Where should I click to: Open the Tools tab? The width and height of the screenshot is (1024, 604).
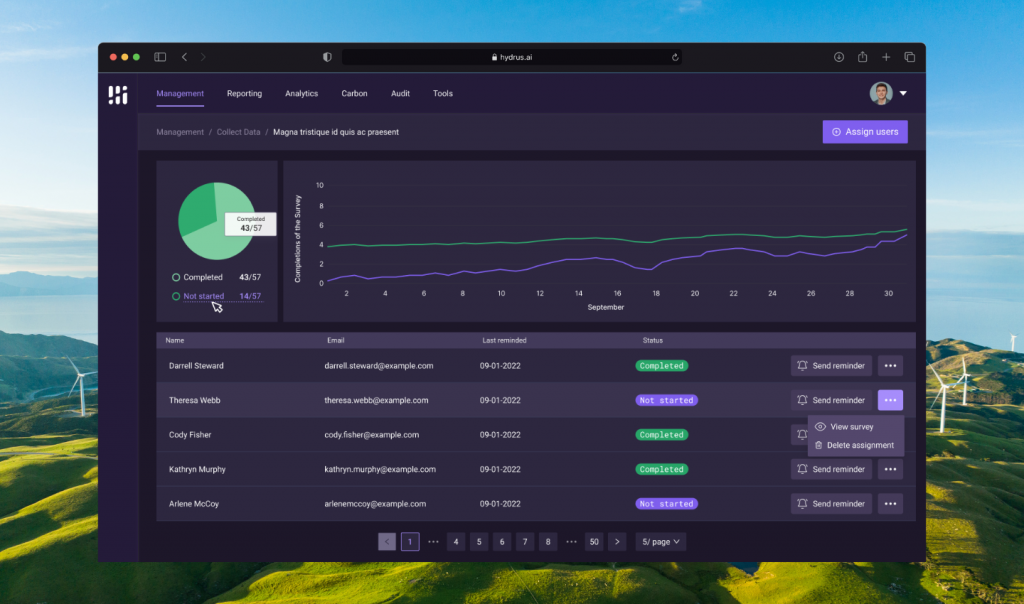443,93
